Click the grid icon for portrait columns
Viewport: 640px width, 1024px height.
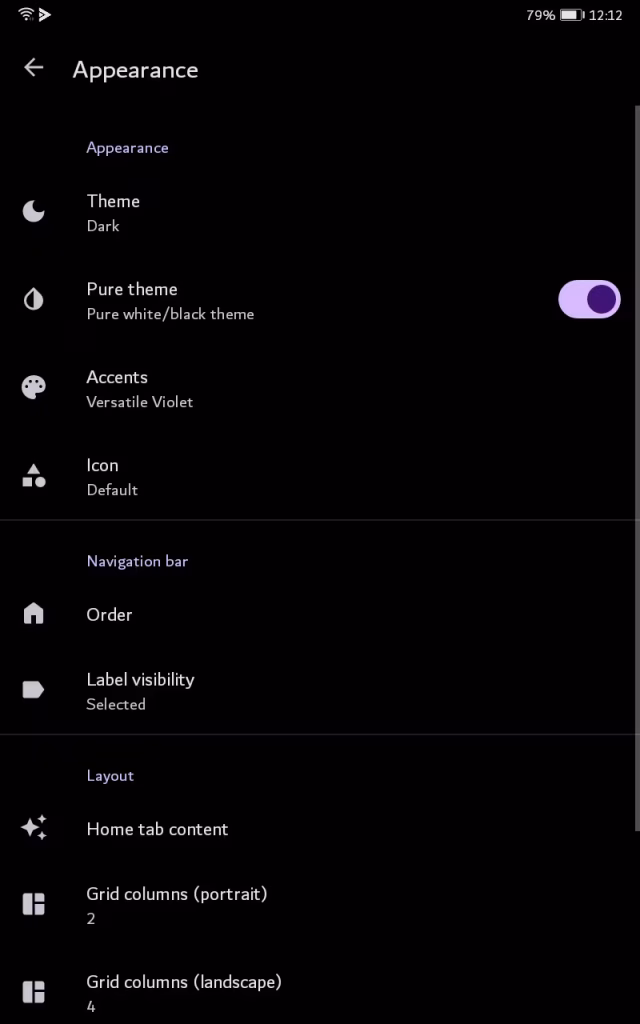point(33,904)
